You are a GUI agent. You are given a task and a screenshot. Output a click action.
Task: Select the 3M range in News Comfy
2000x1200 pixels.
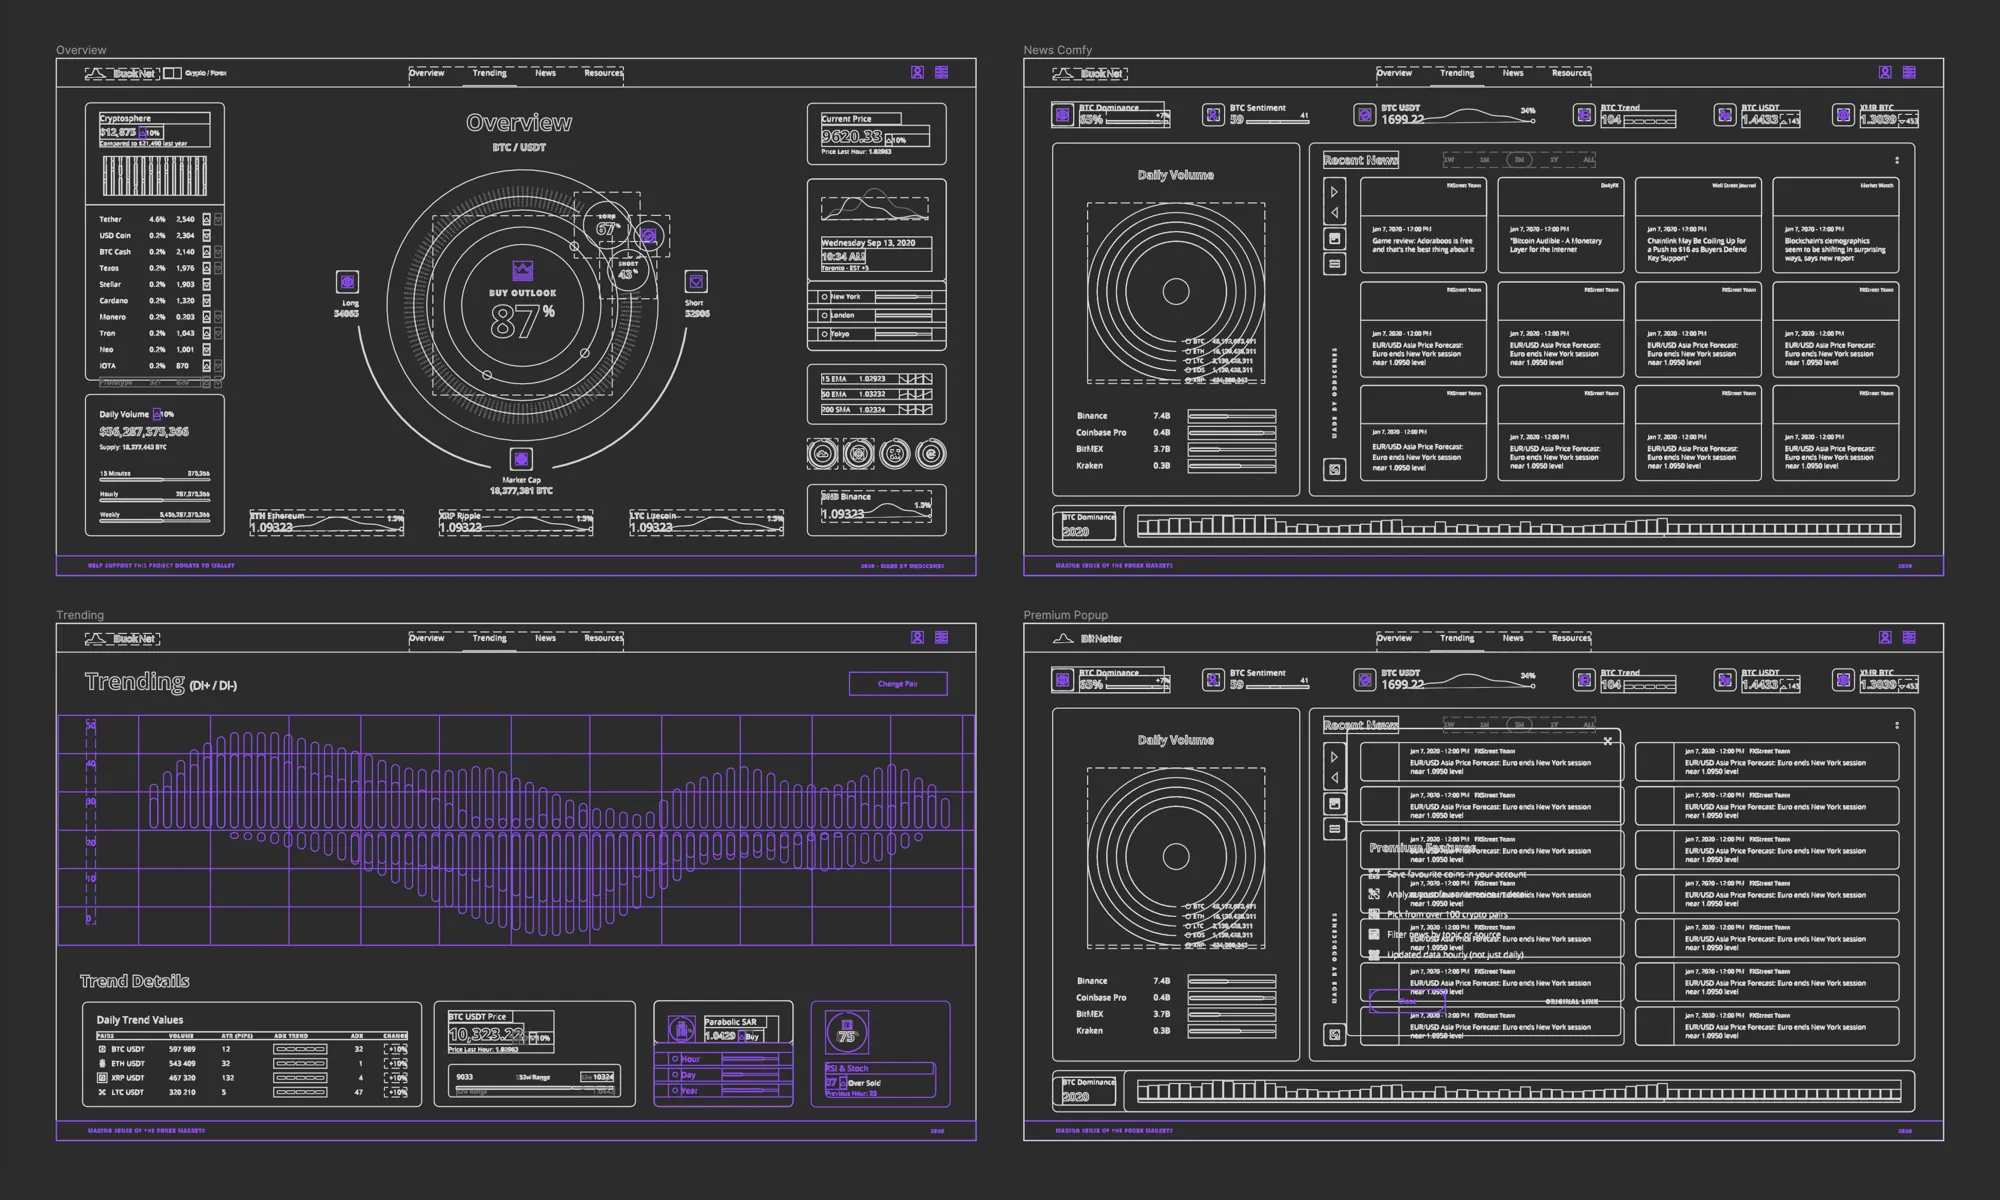point(1519,160)
